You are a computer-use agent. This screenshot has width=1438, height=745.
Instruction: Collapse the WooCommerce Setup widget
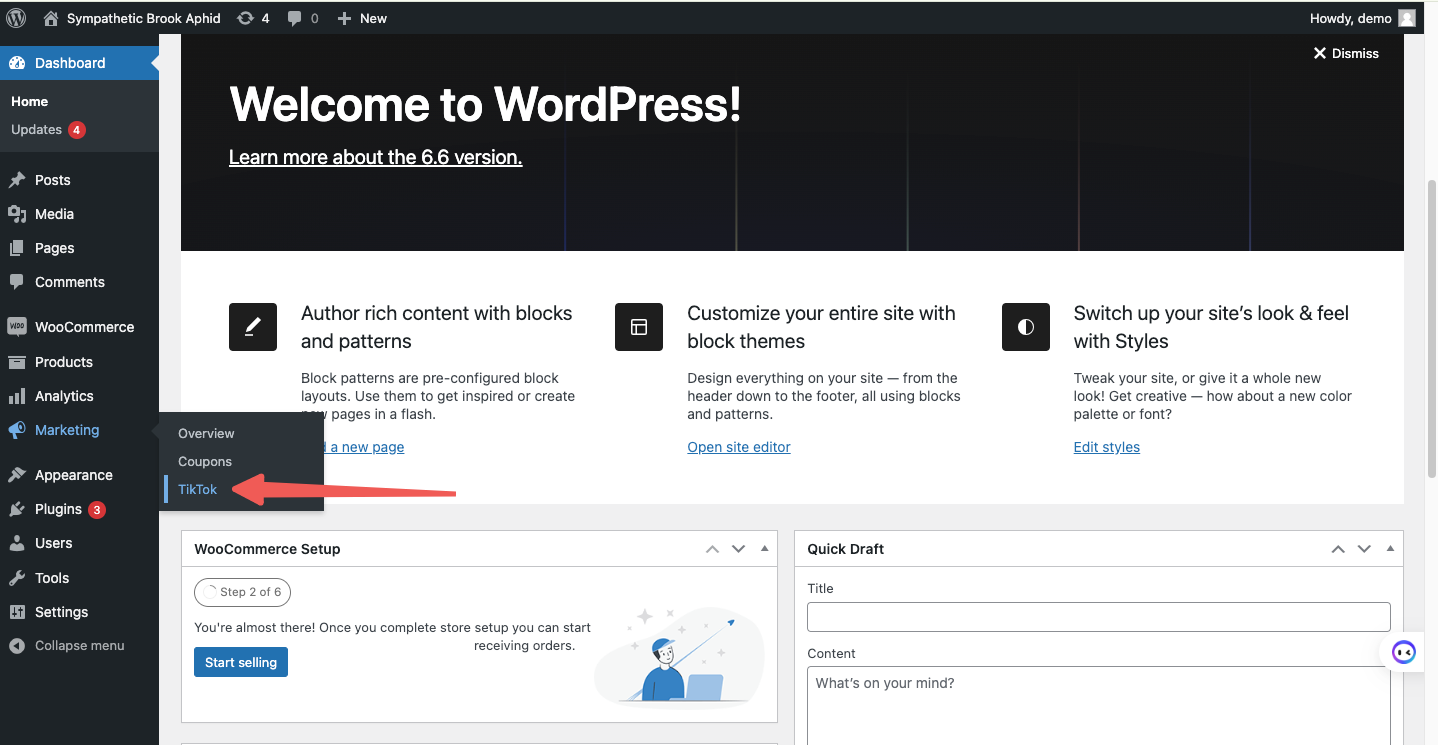pyautogui.click(x=764, y=549)
